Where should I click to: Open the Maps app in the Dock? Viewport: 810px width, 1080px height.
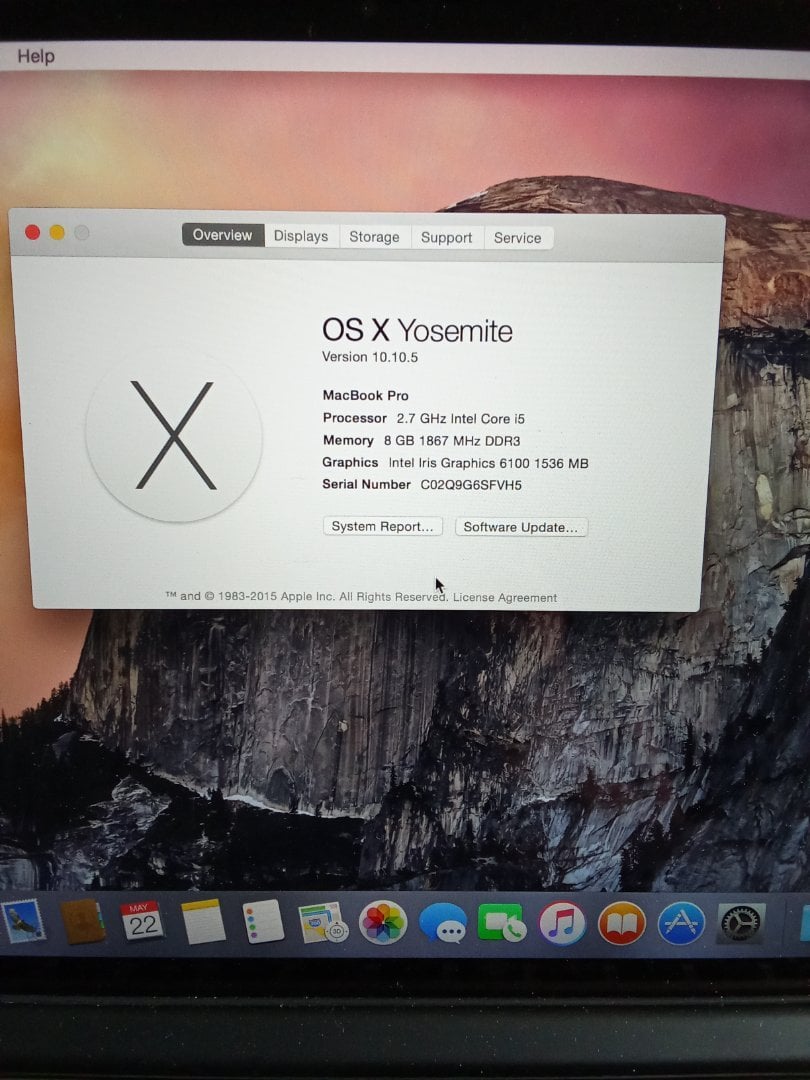[x=322, y=922]
